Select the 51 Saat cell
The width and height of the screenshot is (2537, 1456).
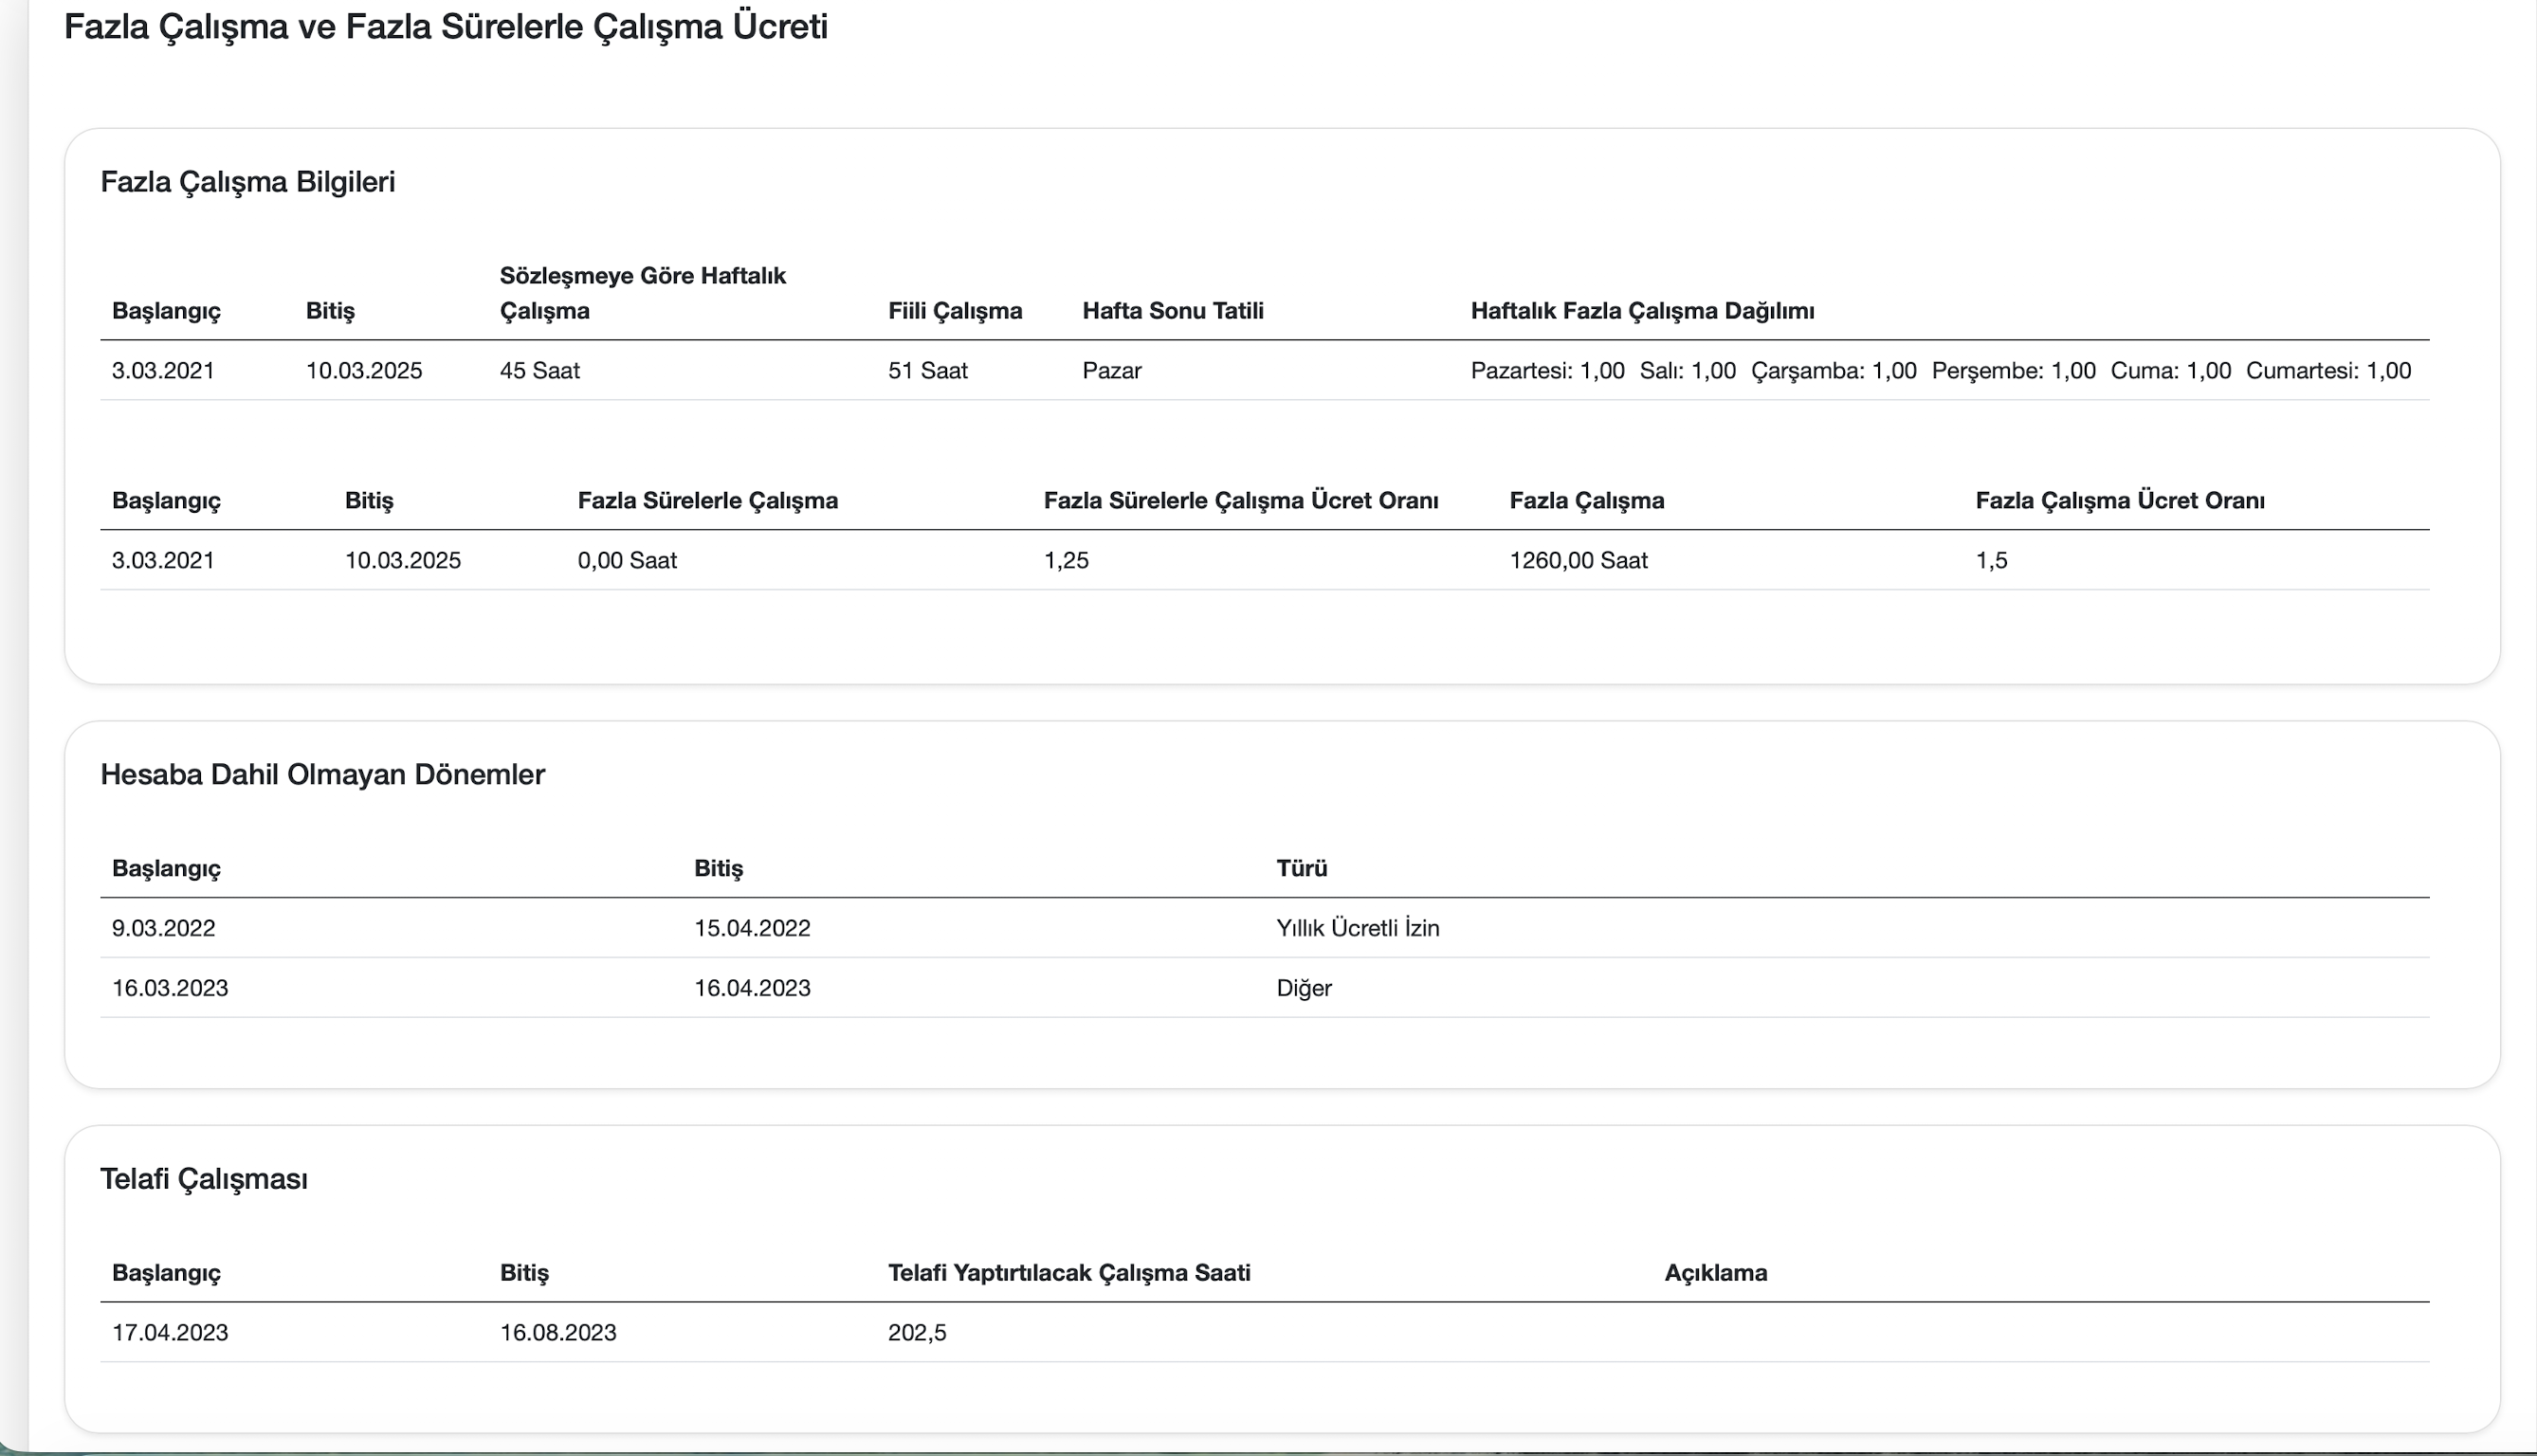(927, 371)
